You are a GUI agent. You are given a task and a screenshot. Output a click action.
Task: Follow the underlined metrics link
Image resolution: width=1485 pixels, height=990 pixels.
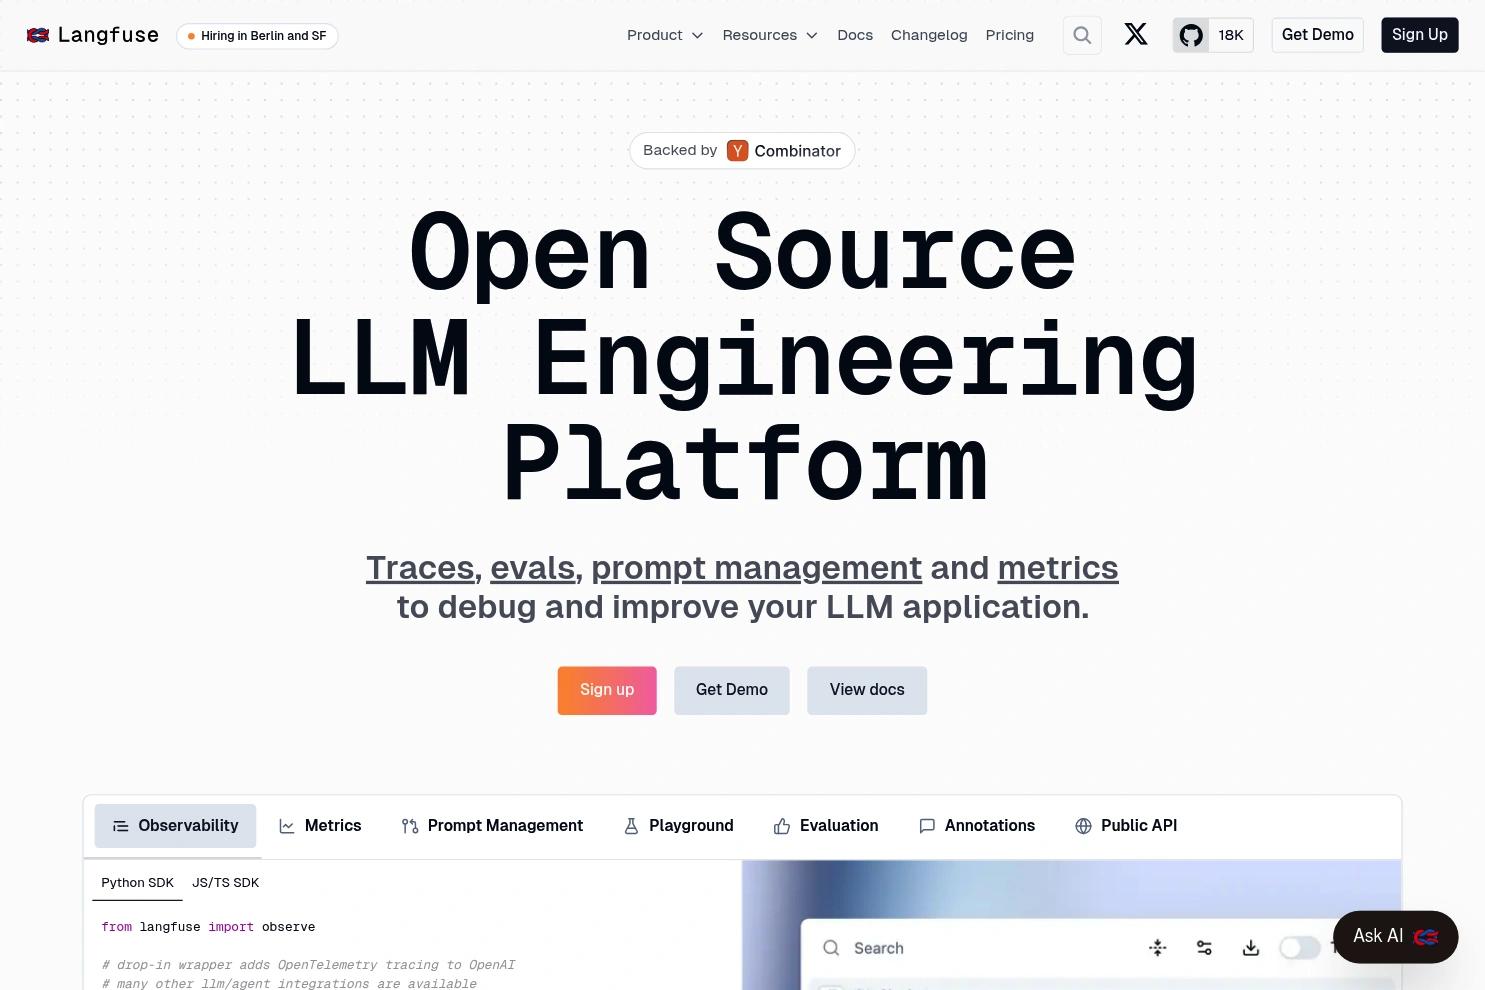tap(1058, 568)
